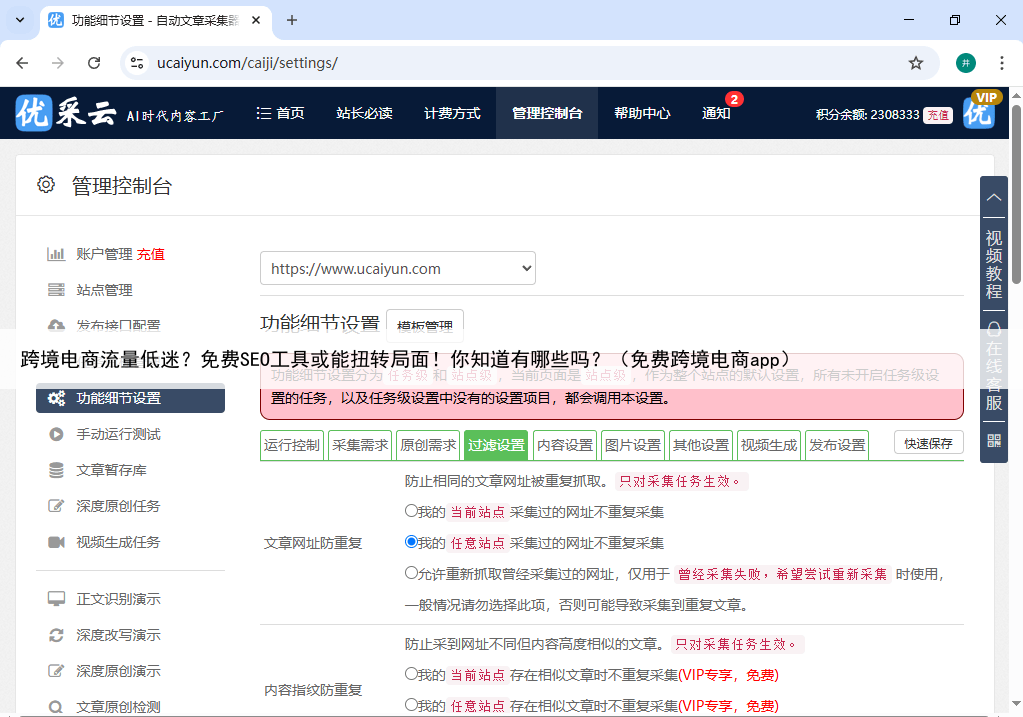
Task: Bookmark this page with star icon
Action: [x=915, y=63]
